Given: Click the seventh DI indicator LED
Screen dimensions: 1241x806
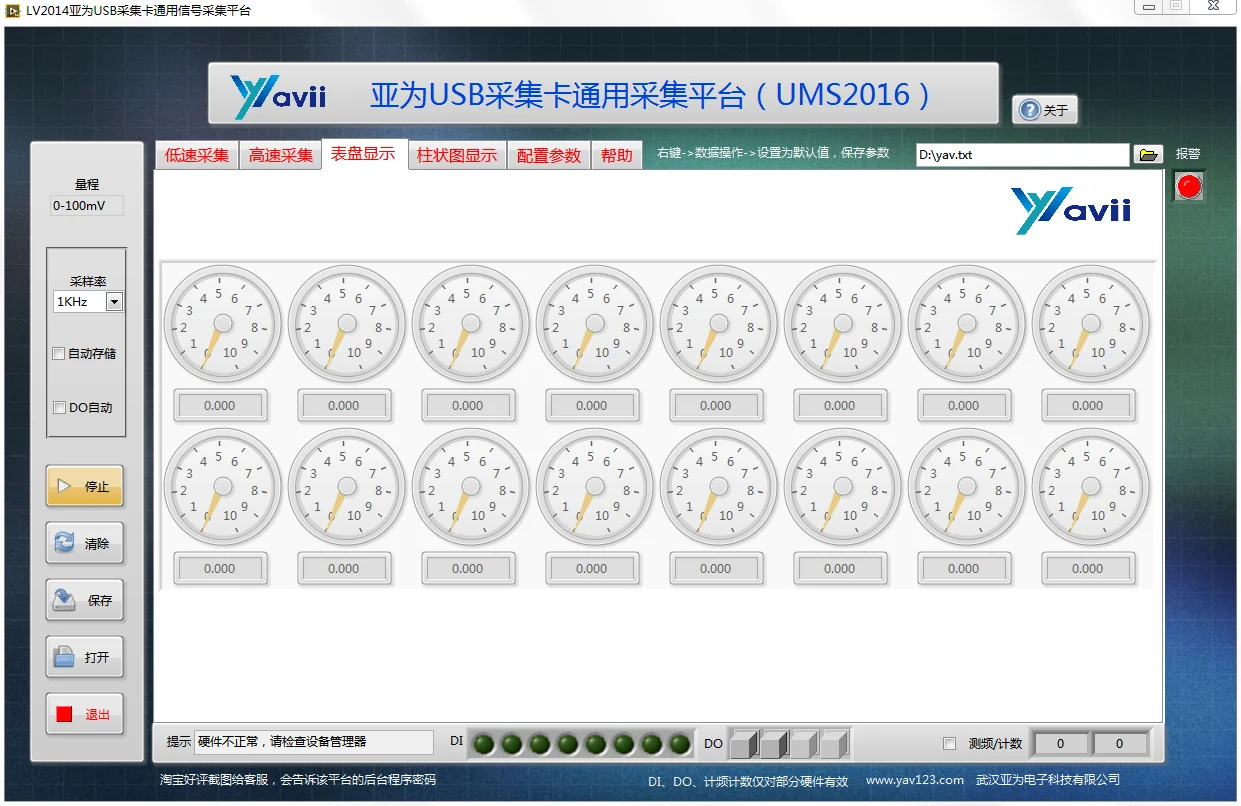Looking at the screenshot, I should (x=652, y=744).
